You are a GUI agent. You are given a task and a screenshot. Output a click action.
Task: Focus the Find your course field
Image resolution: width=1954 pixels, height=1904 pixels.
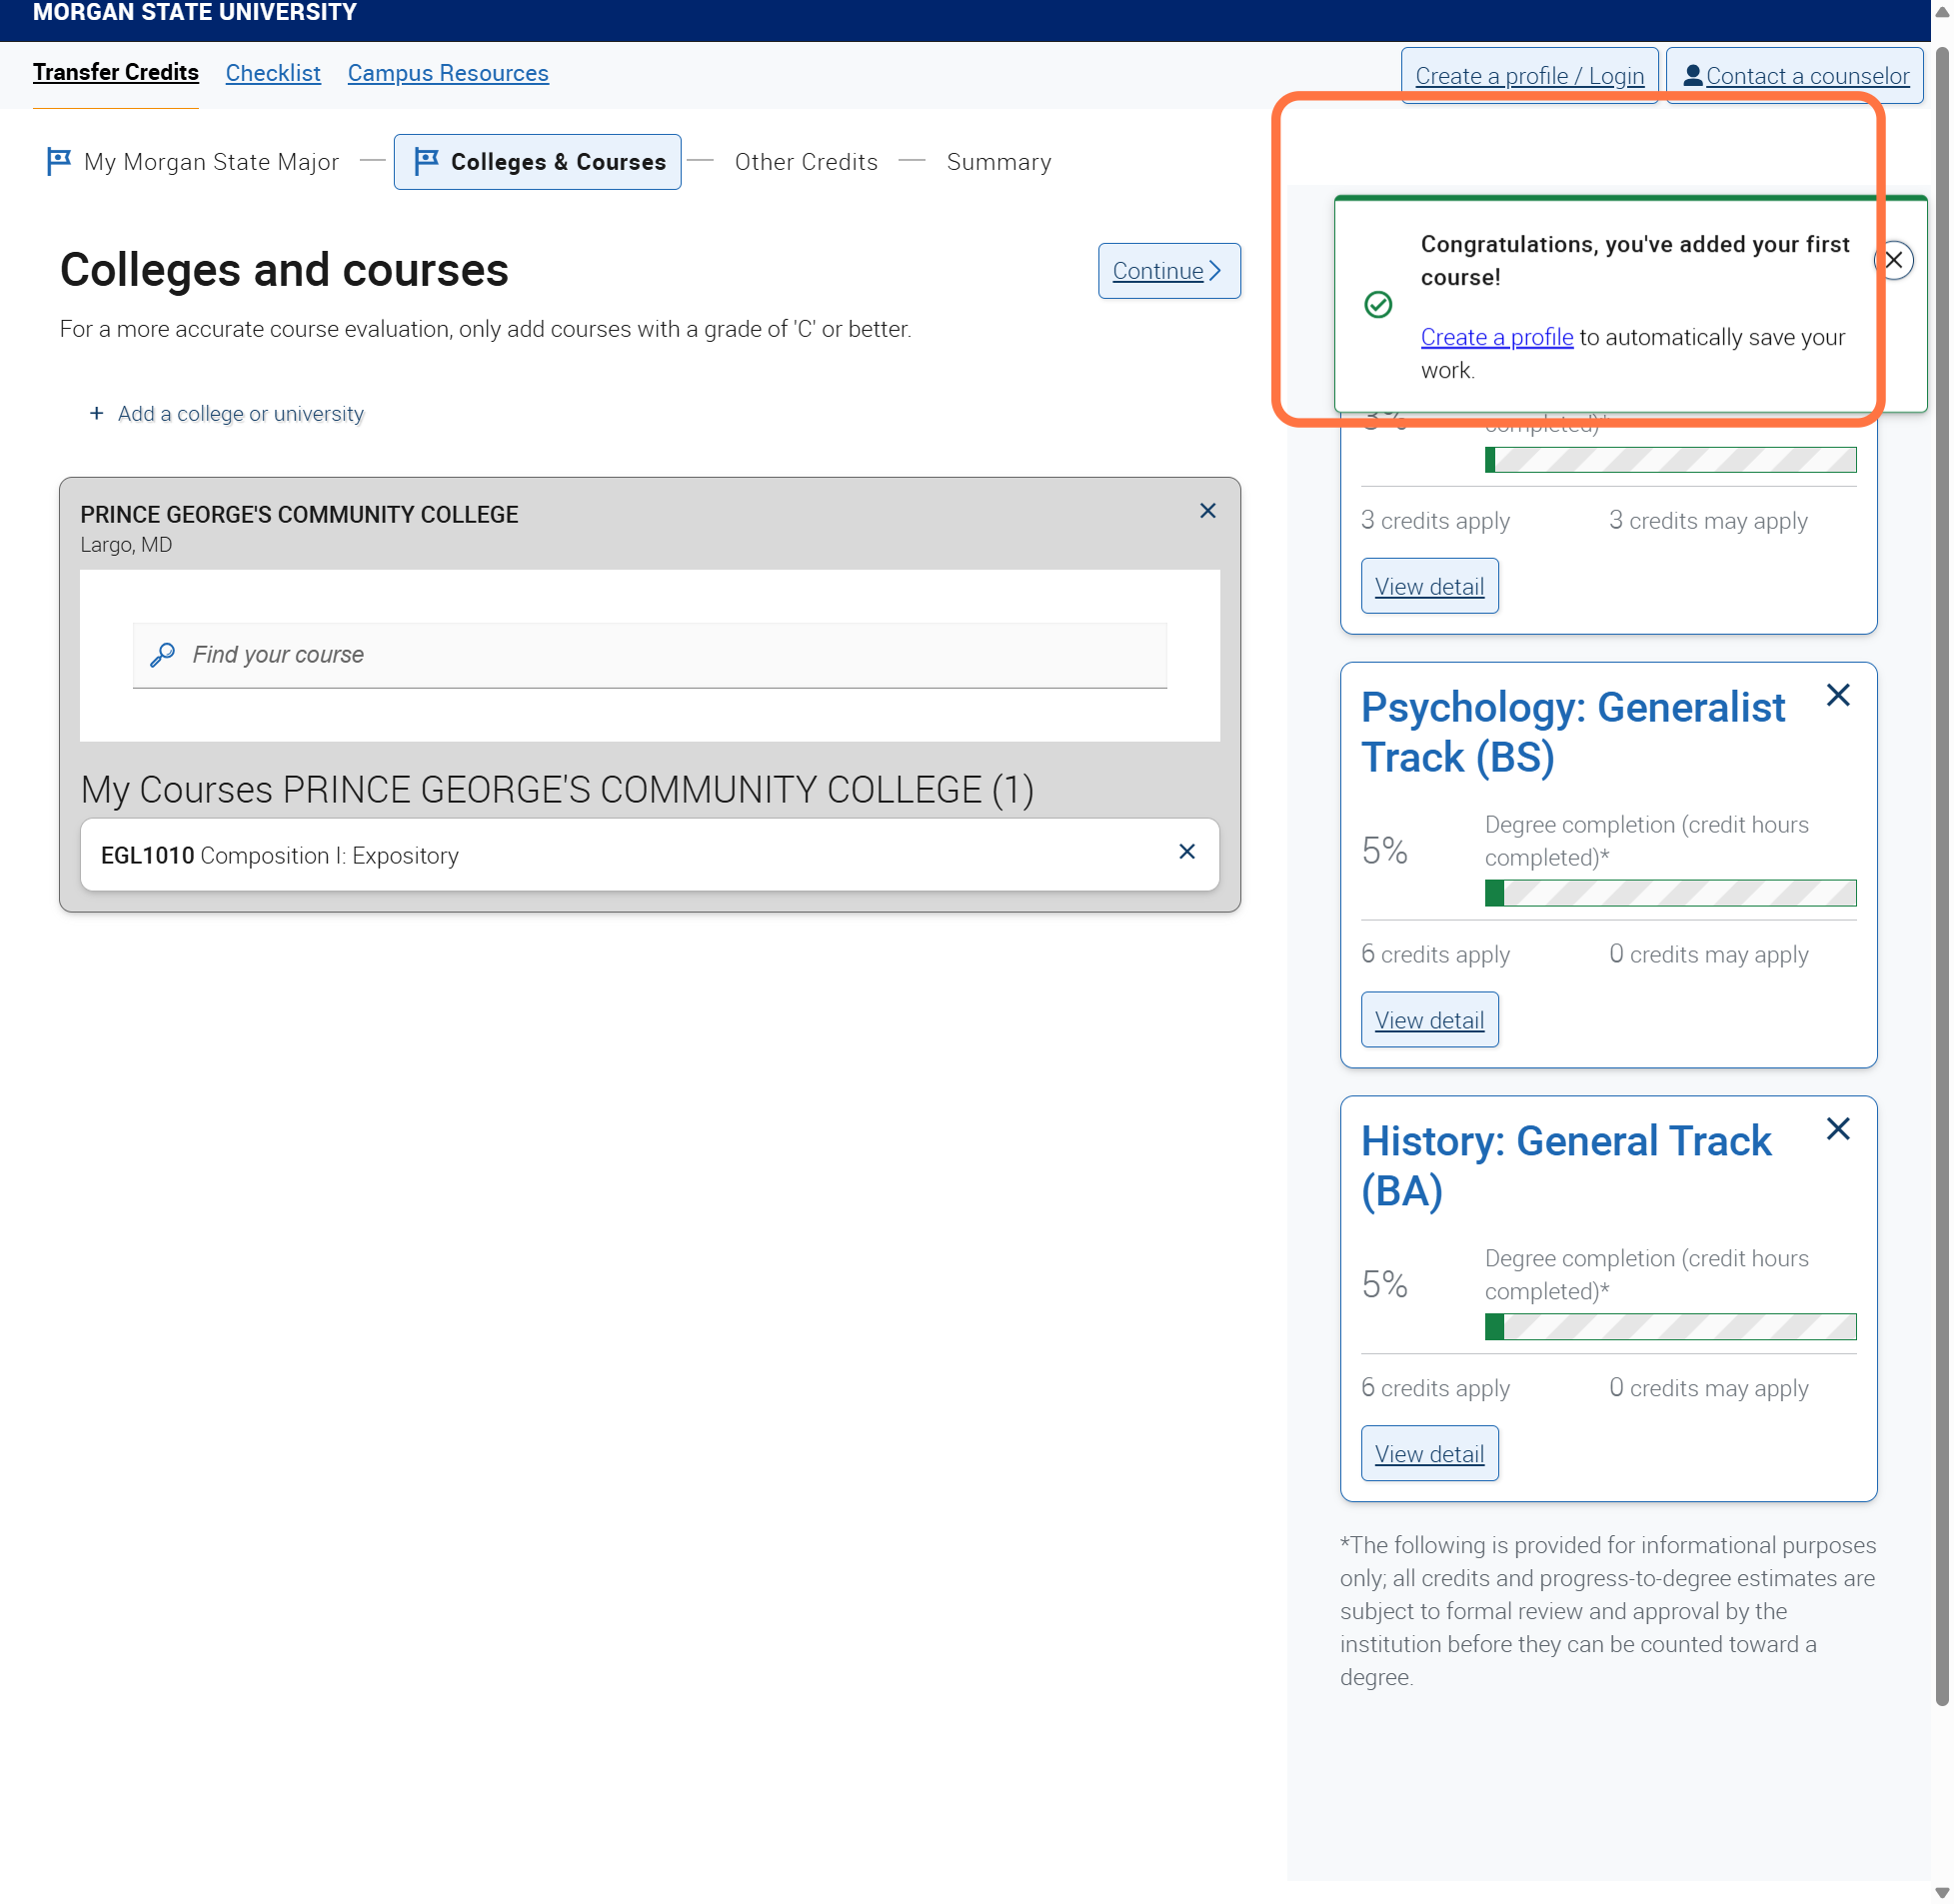pyautogui.click(x=650, y=655)
